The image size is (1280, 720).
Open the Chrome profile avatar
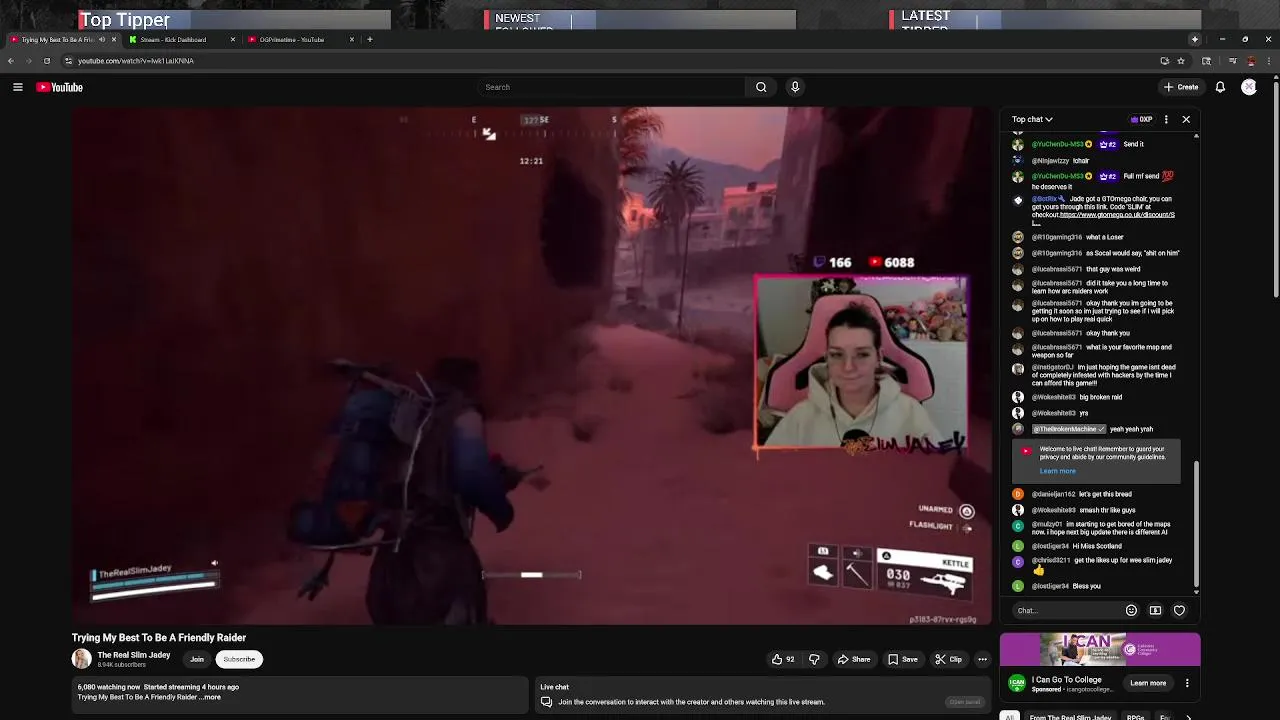(1251, 61)
